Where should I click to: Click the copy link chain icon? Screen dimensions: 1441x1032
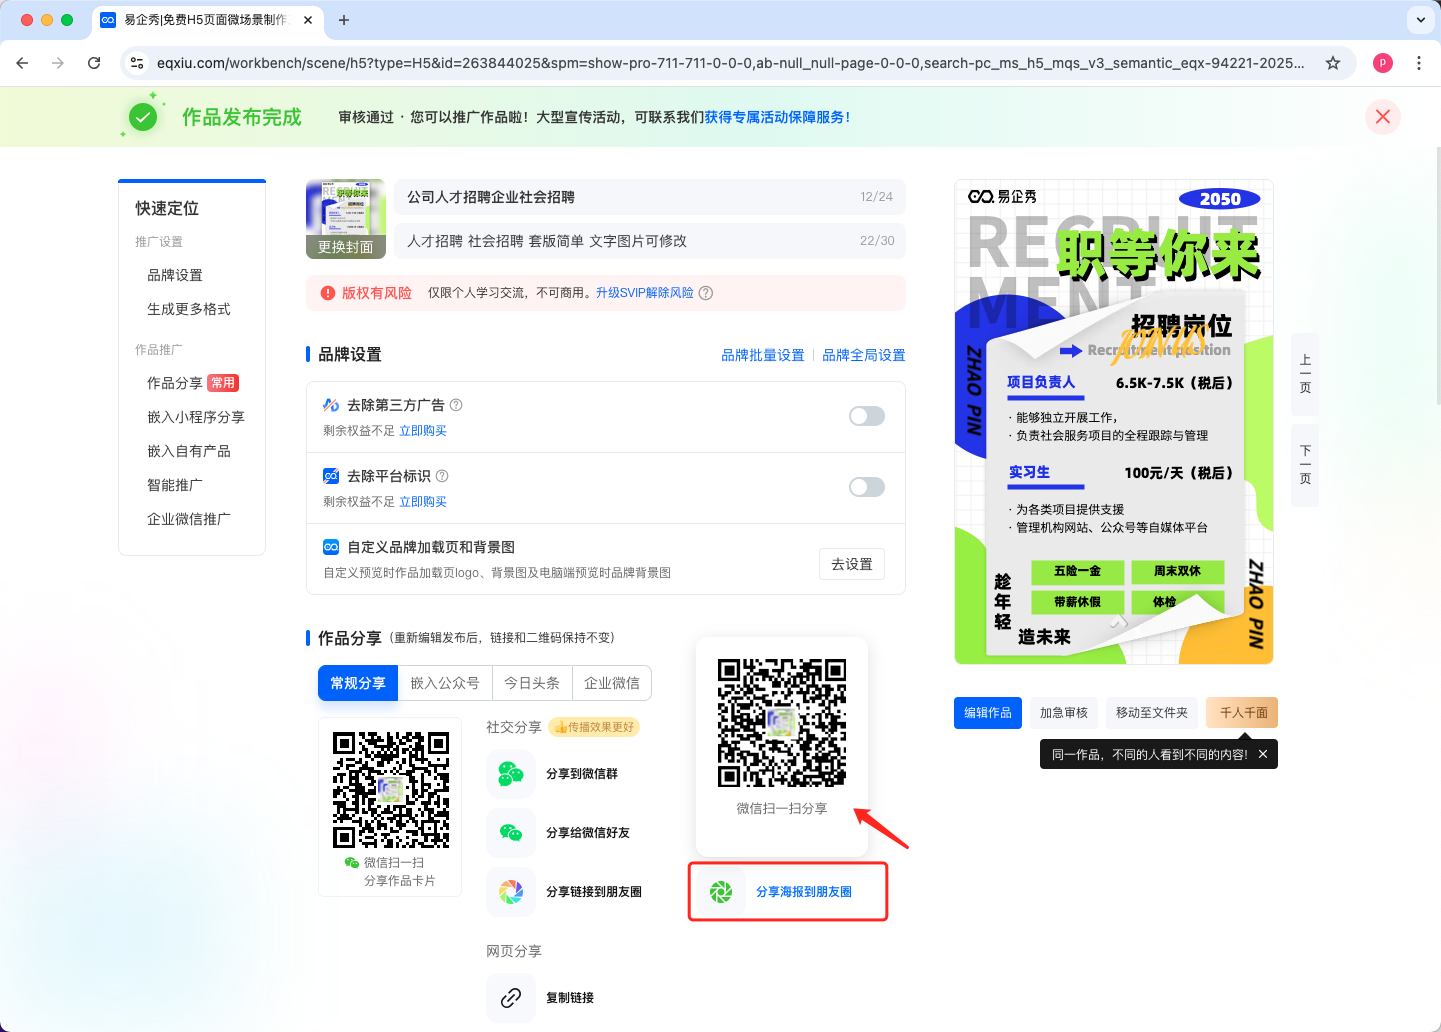tap(511, 998)
